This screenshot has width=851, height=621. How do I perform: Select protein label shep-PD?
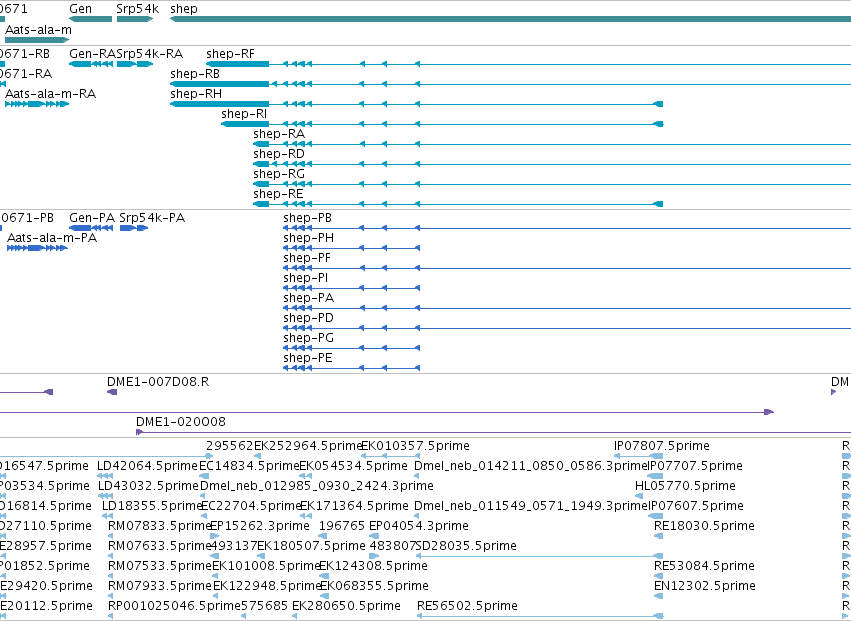(308, 318)
